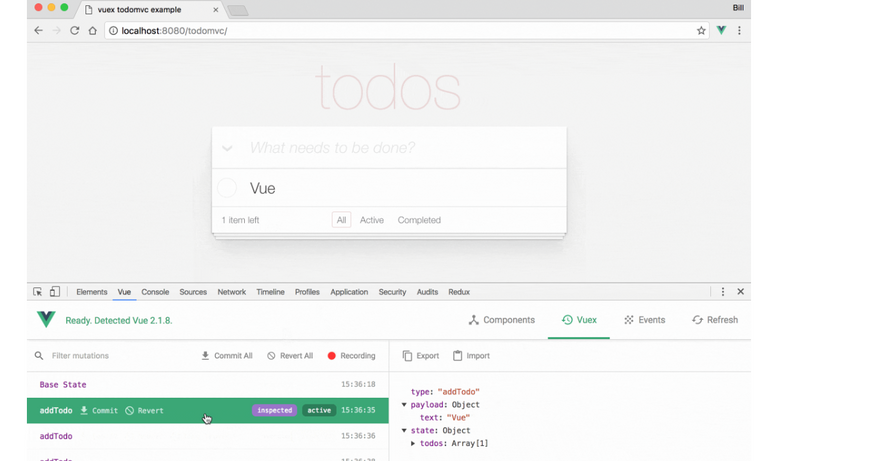
Task: Bookmark the page with the star icon
Action: 701,31
